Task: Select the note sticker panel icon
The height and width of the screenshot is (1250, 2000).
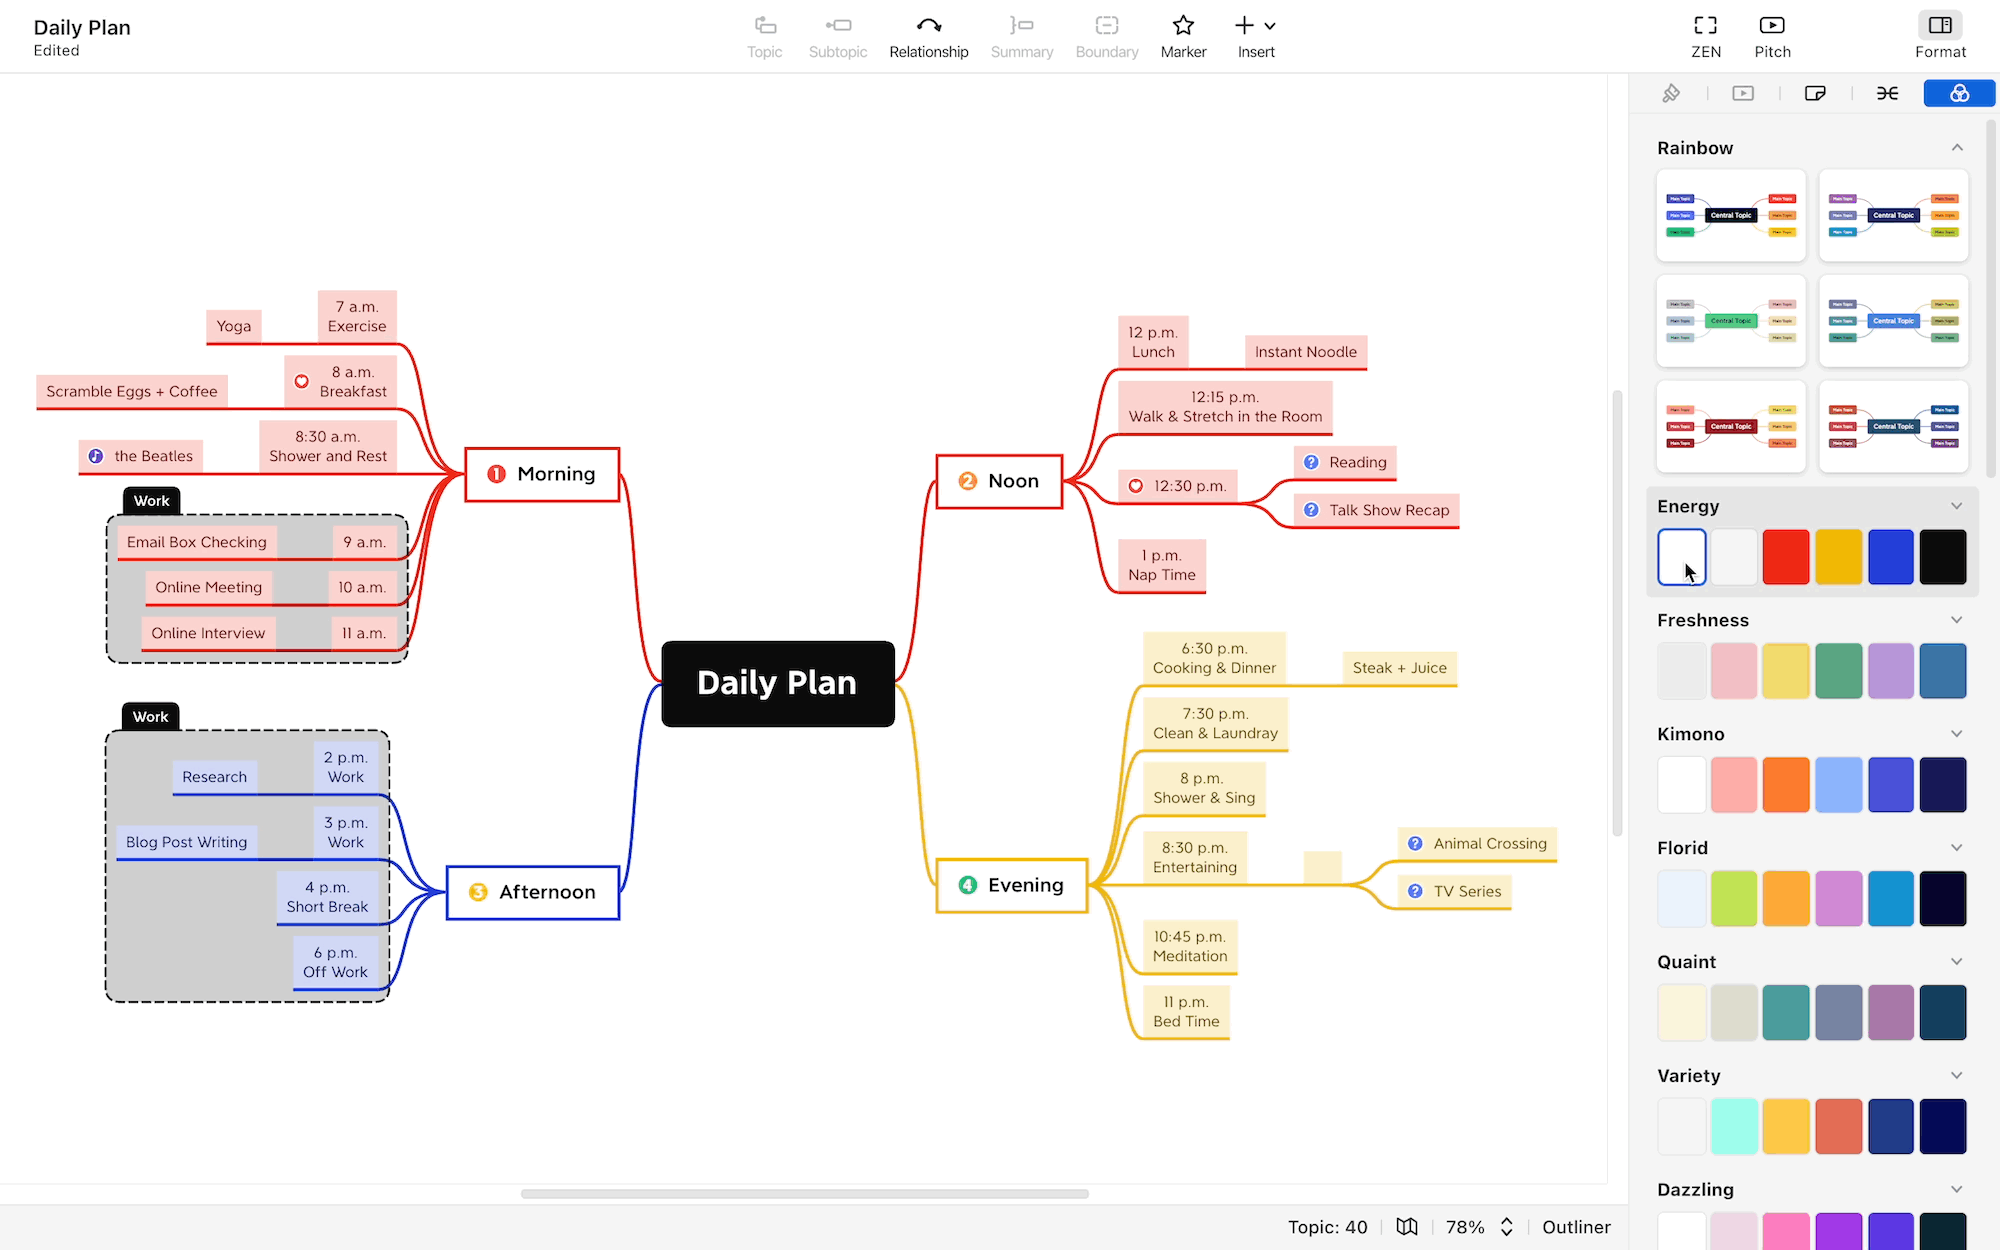Action: pyautogui.click(x=1815, y=93)
